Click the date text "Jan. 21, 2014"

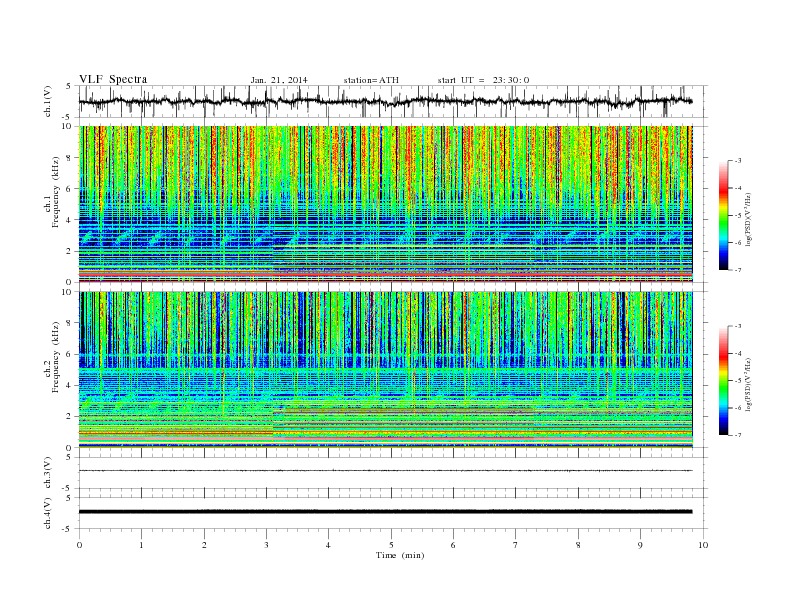(279, 80)
